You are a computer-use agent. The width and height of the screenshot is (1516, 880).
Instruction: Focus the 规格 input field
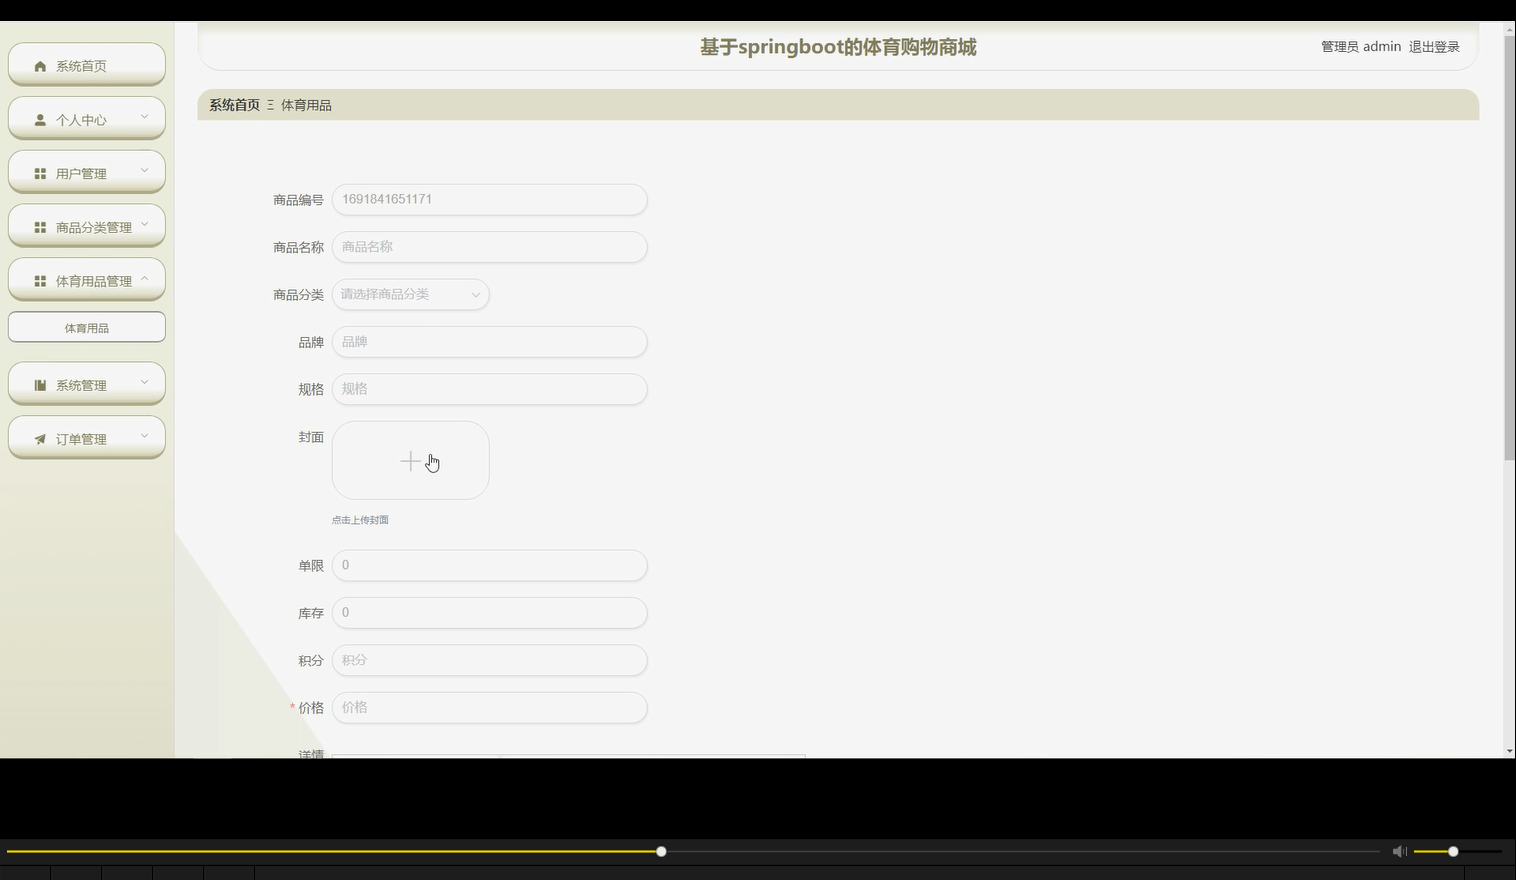pos(489,389)
